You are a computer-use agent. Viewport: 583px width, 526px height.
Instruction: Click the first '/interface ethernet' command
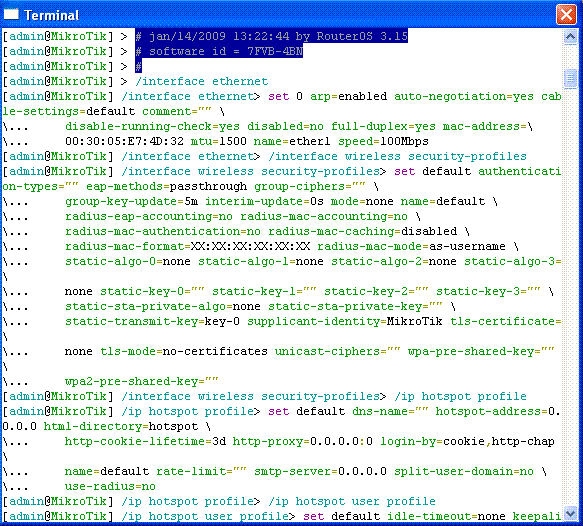coord(201,81)
